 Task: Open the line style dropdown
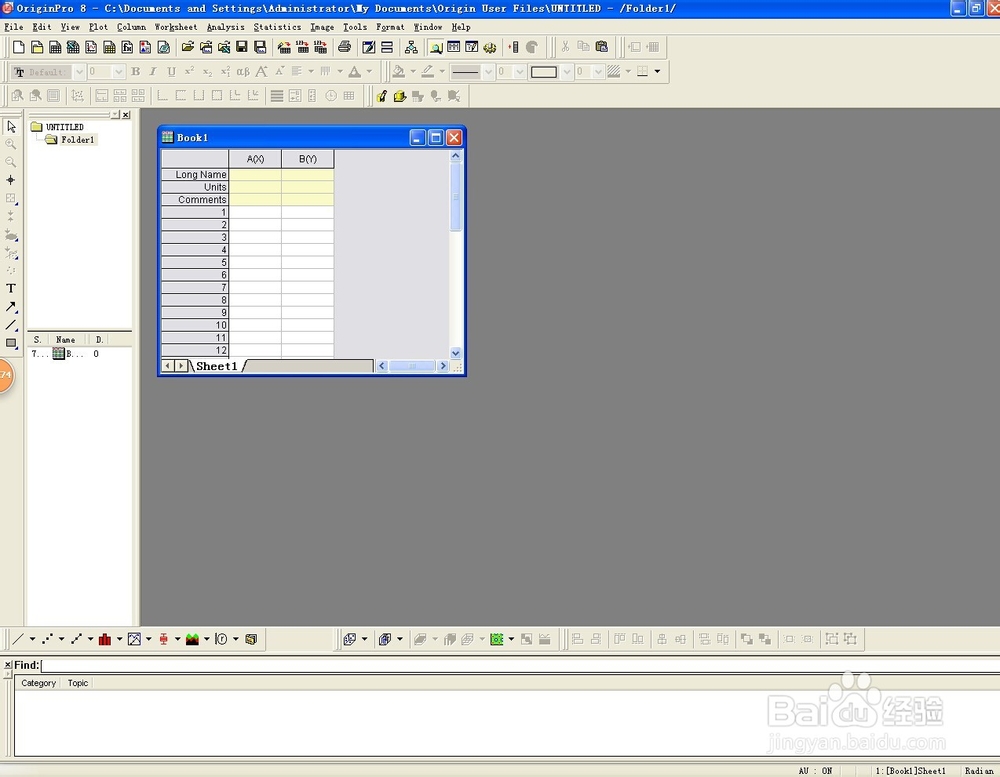489,71
